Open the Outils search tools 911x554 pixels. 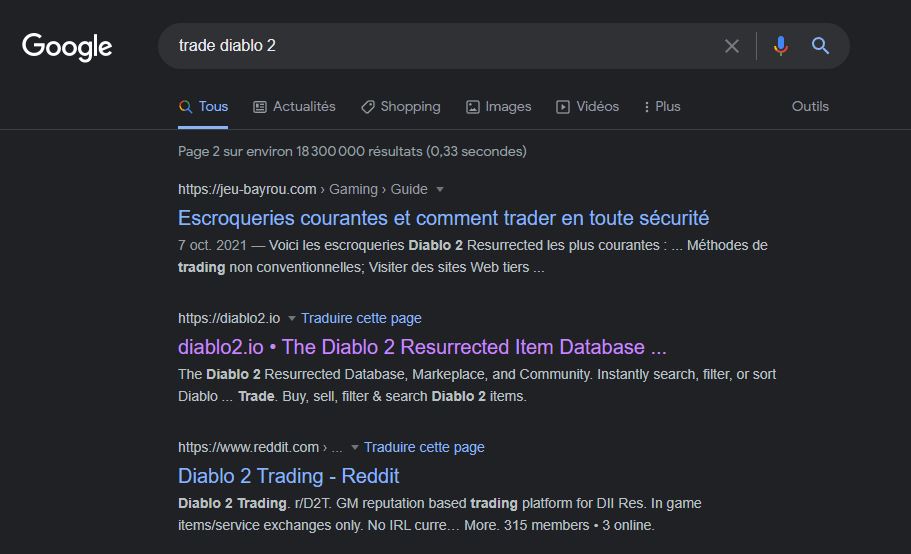(810, 107)
